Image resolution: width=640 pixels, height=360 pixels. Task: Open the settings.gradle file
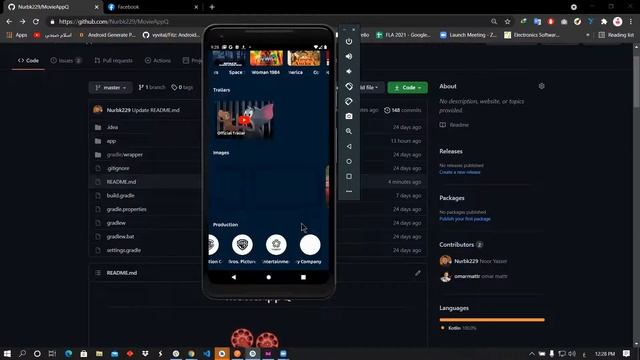(x=124, y=250)
